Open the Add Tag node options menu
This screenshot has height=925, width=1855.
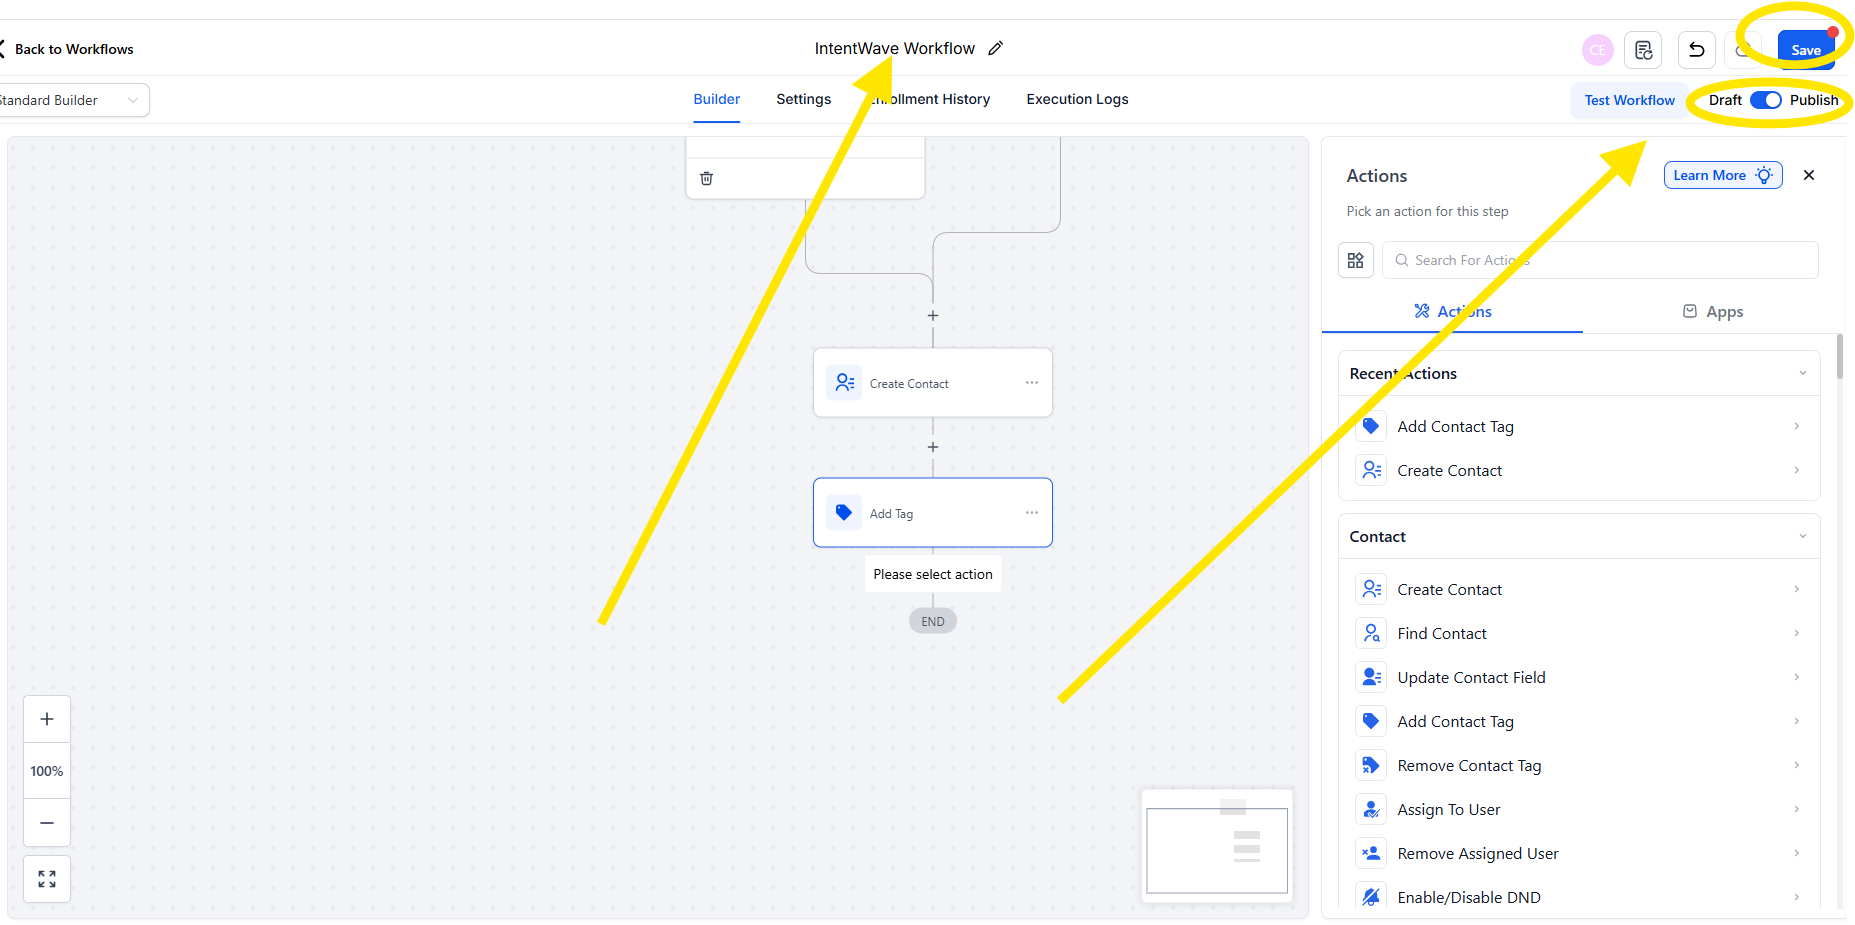[1031, 513]
